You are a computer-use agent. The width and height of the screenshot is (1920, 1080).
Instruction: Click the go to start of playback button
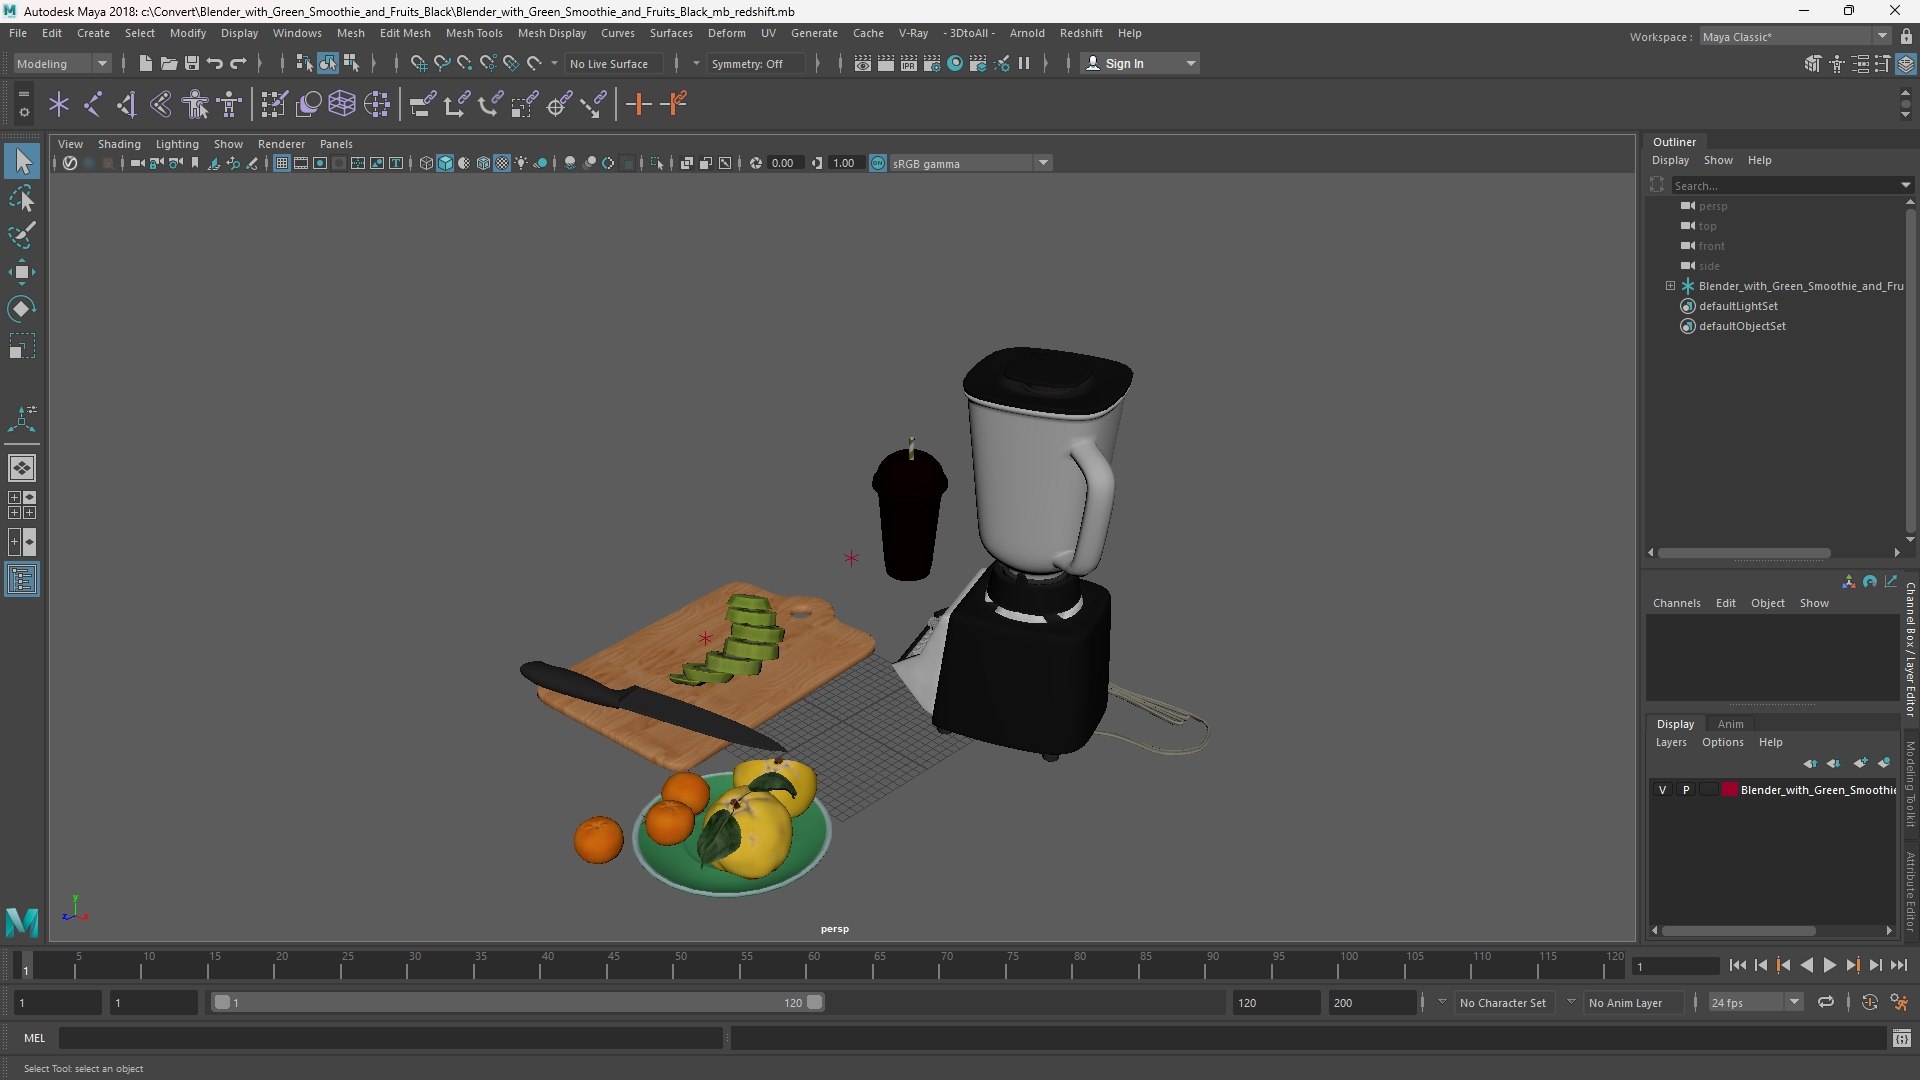click(1737, 966)
